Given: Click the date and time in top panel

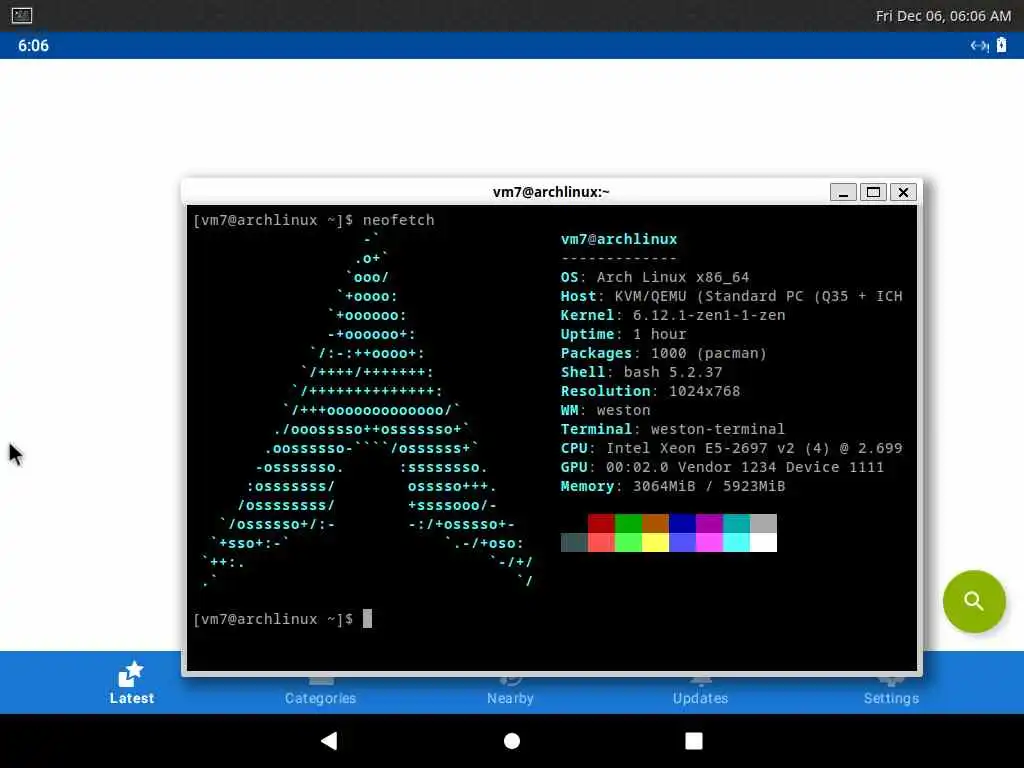Looking at the screenshot, I should tap(943, 16).
